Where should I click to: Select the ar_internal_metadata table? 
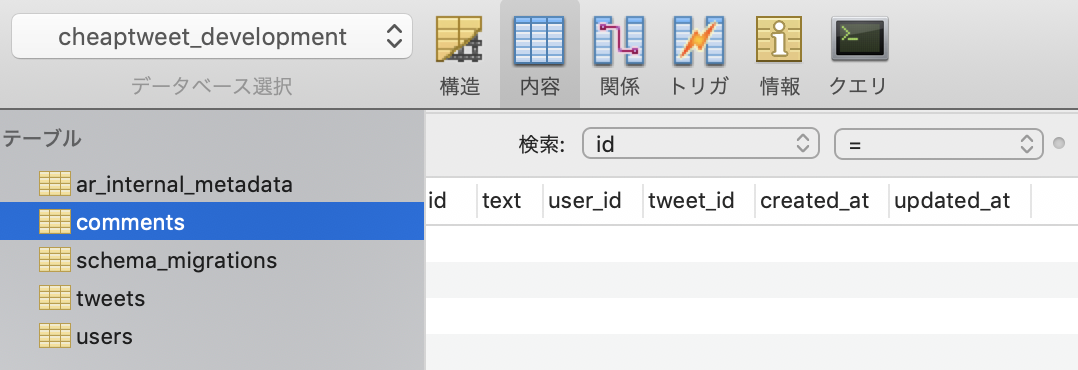212,184
